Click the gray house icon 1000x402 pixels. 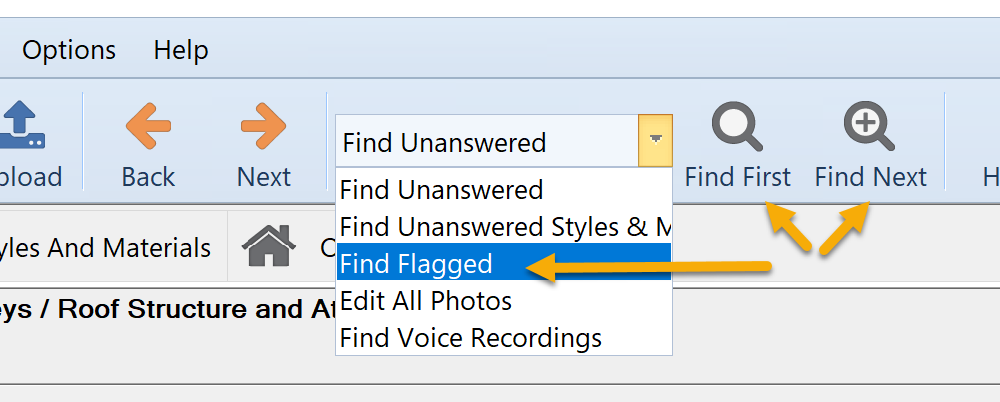click(x=268, y=246)
